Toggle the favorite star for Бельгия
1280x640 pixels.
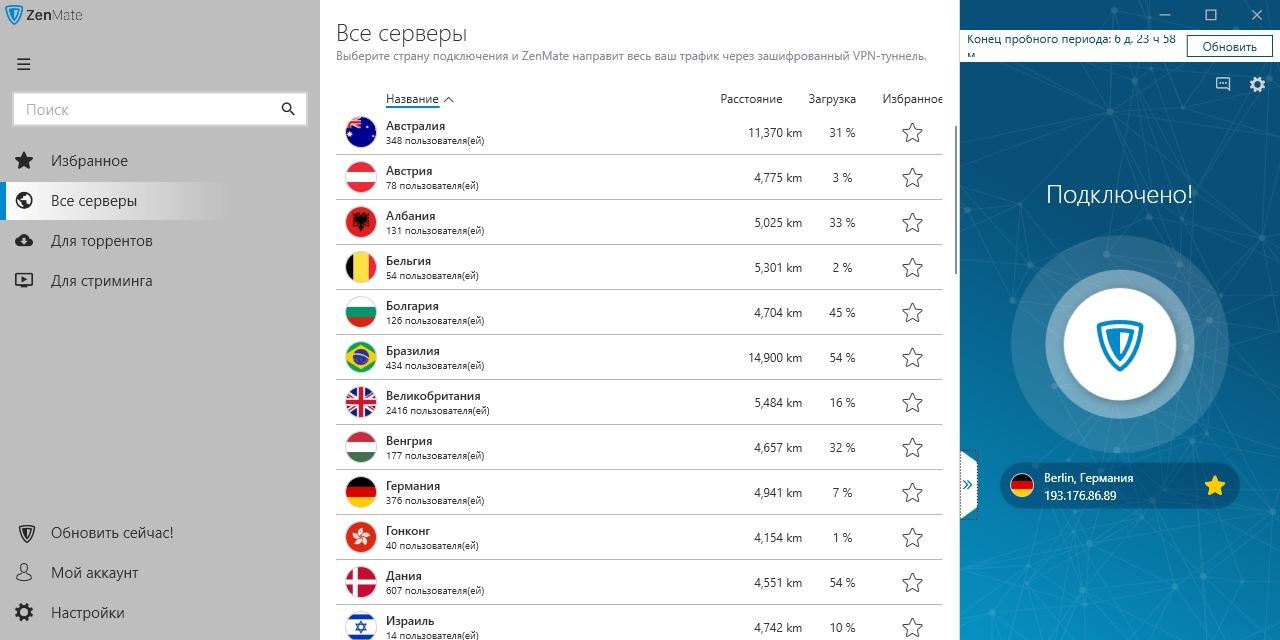point(912,268)
